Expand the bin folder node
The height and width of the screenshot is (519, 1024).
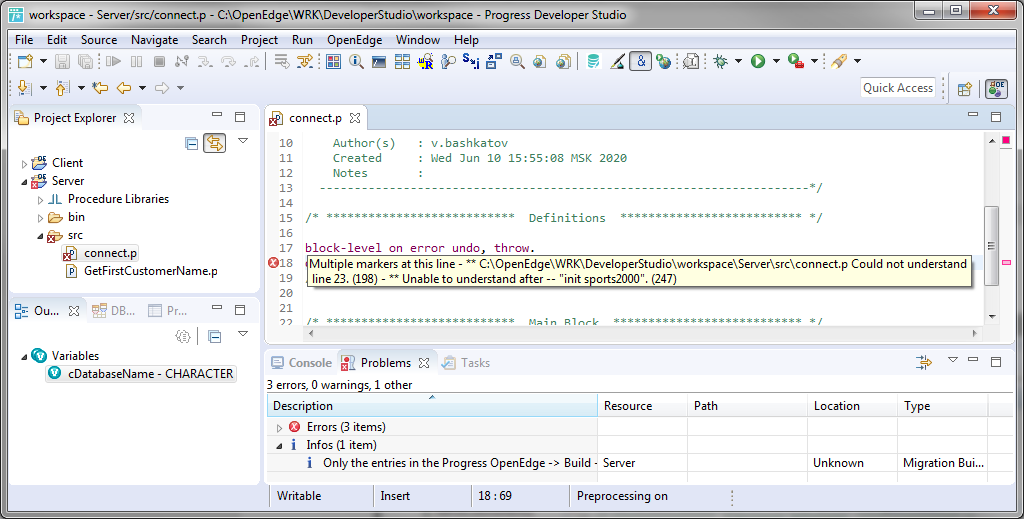(x=40, y=218)
